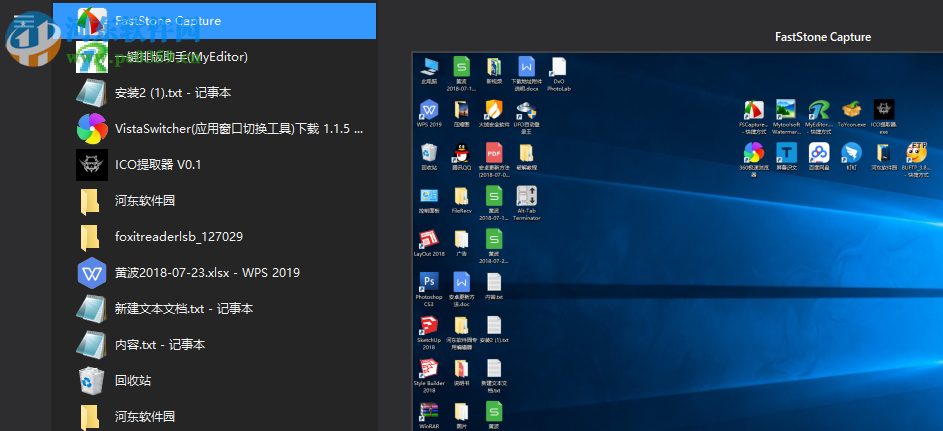Click the 火绒安全软件 shield icon in preview

[494, 109]
